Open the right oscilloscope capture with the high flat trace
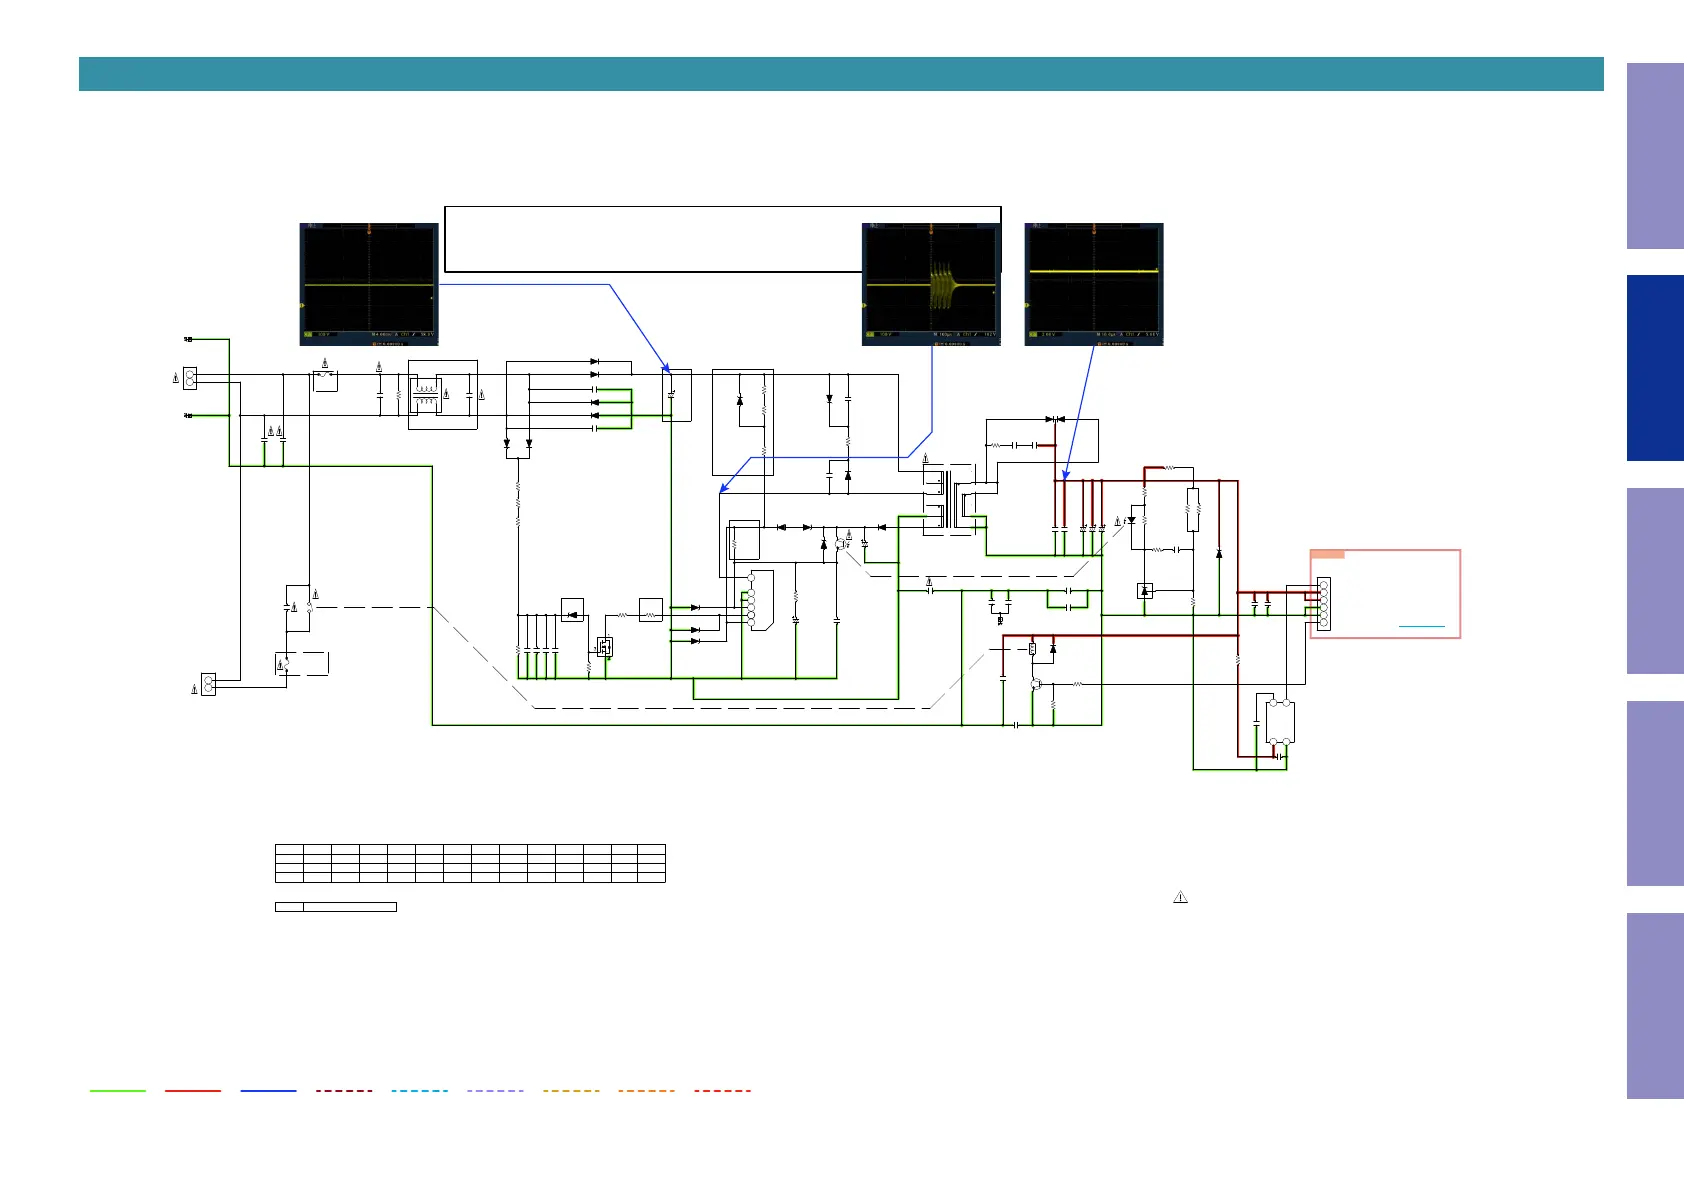Screen dimensions: 1684x1191 point(1094,284)
